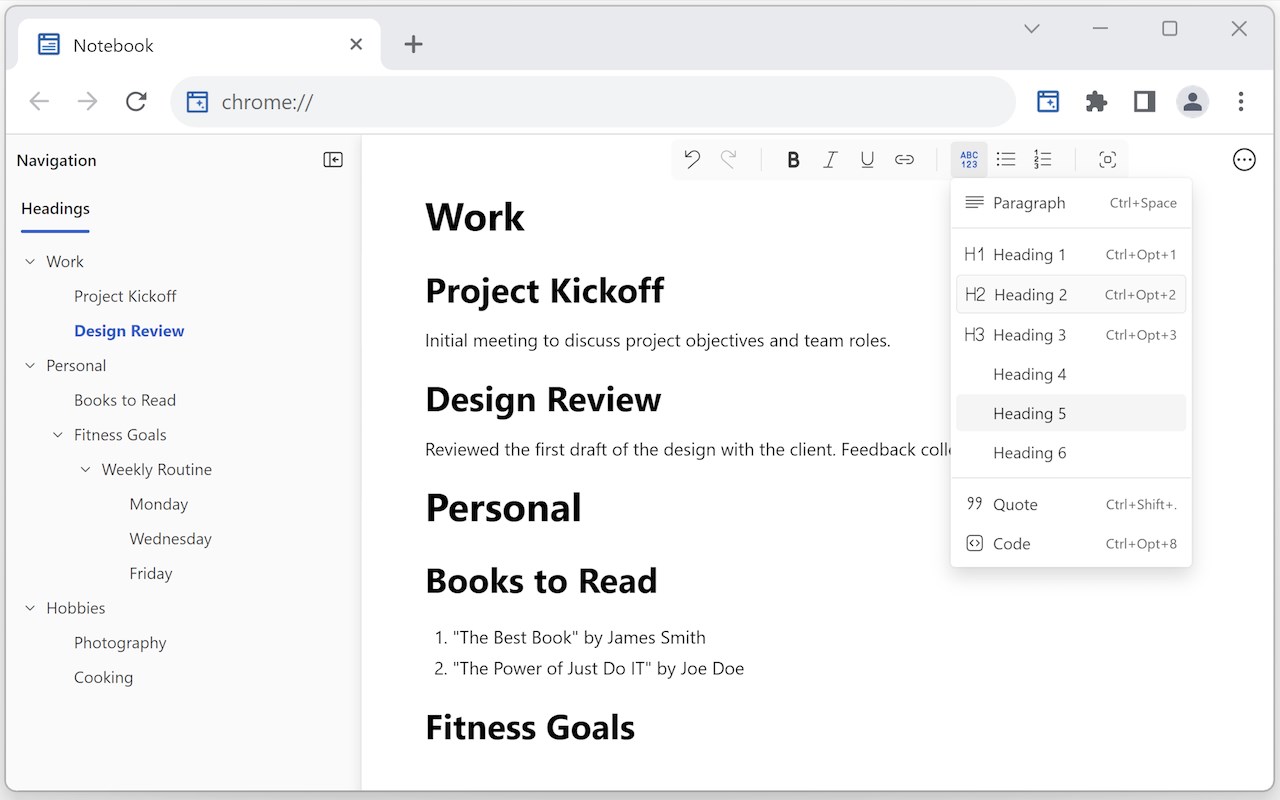Collapse the Work tree section
Screen dimensions: 1280x800
click(x=29, y=262)
